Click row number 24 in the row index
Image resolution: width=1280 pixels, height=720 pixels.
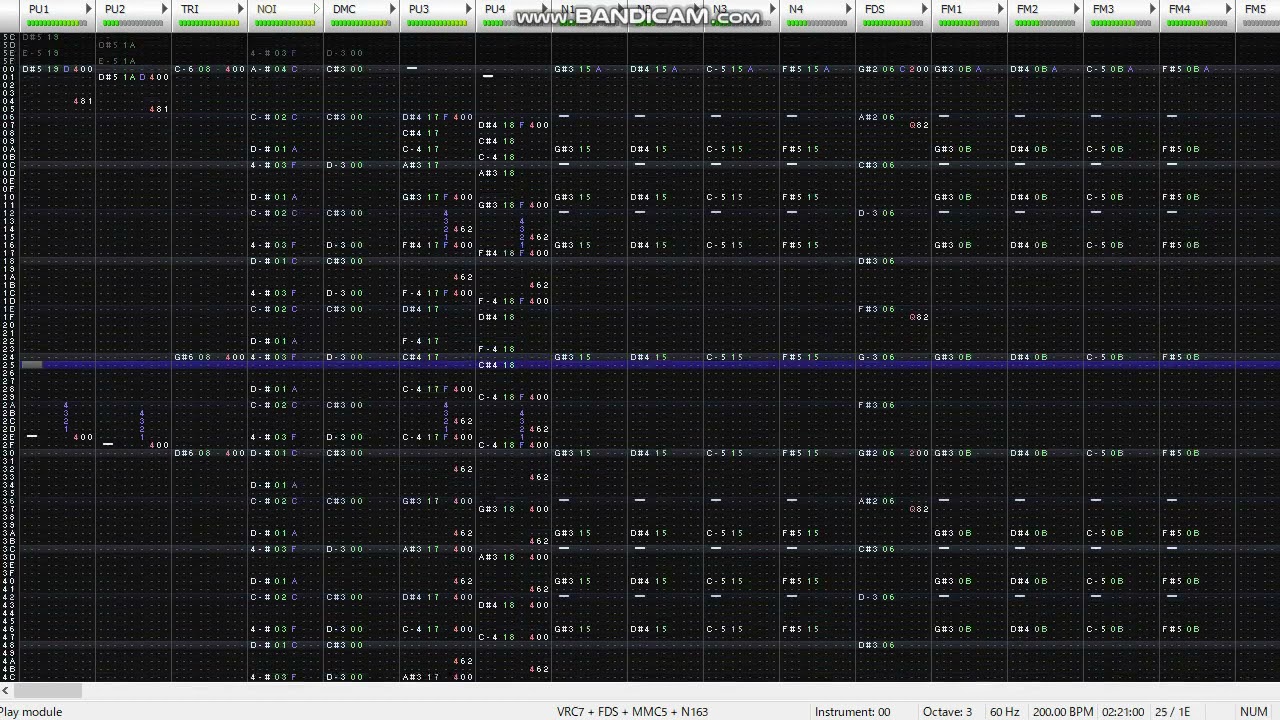tap(9, 357)
